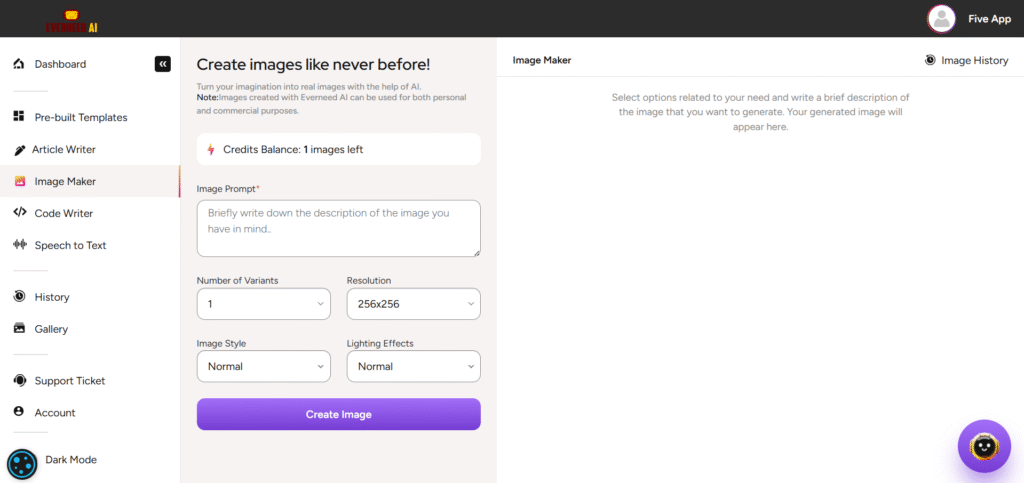
Task: Open Image History link text
Action: pyautogui.click(x=974, y=60)
